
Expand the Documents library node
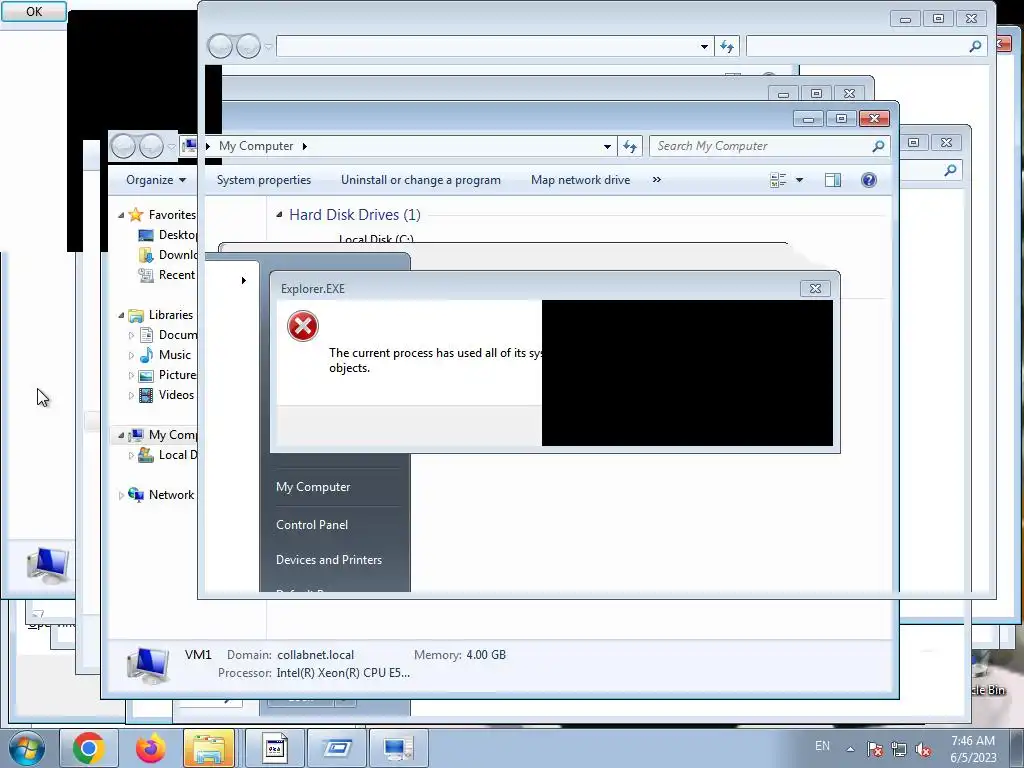click(131, 336)
